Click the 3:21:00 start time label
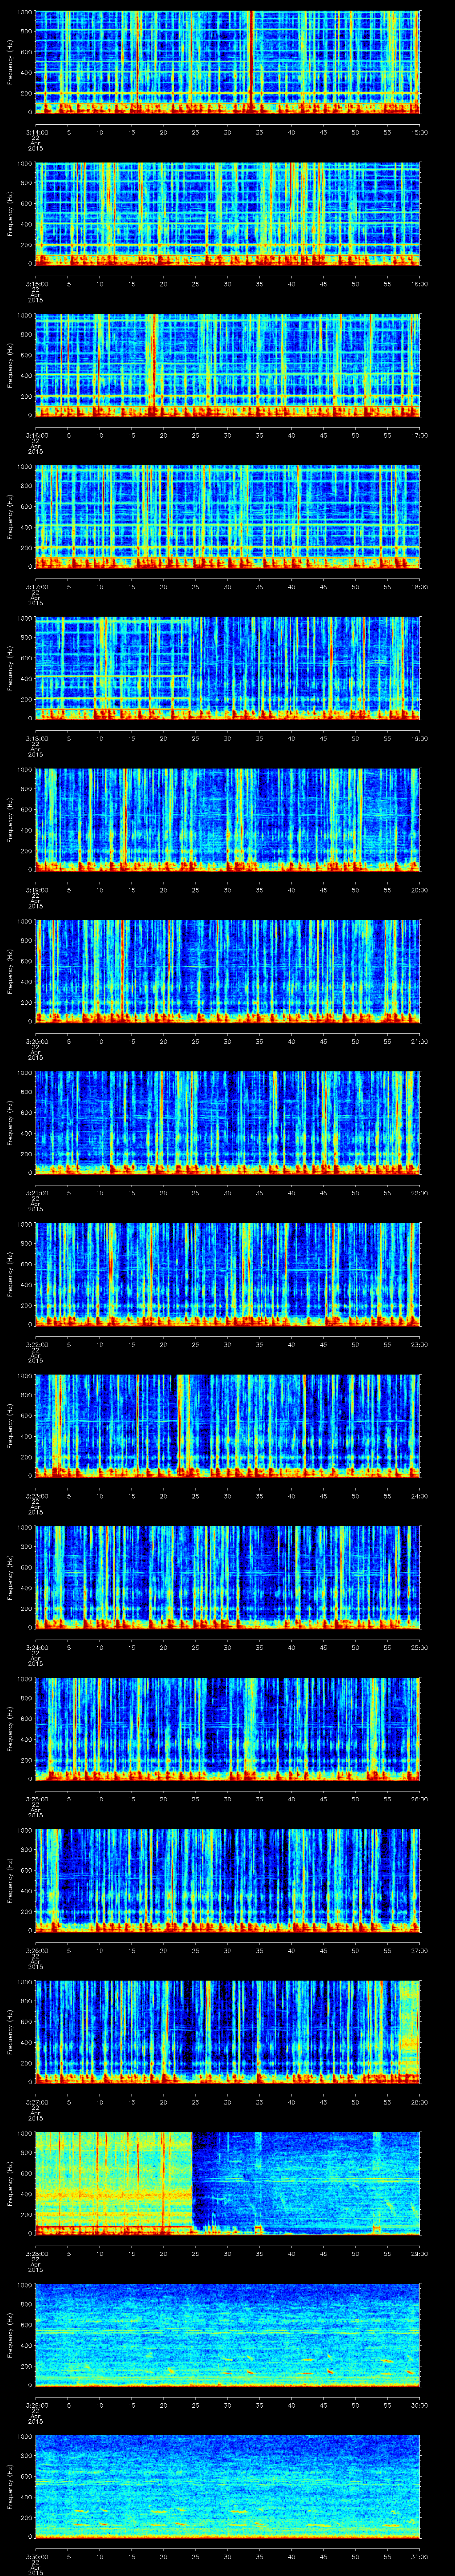Screen dimensions: 455x2576 point(36,1193)
